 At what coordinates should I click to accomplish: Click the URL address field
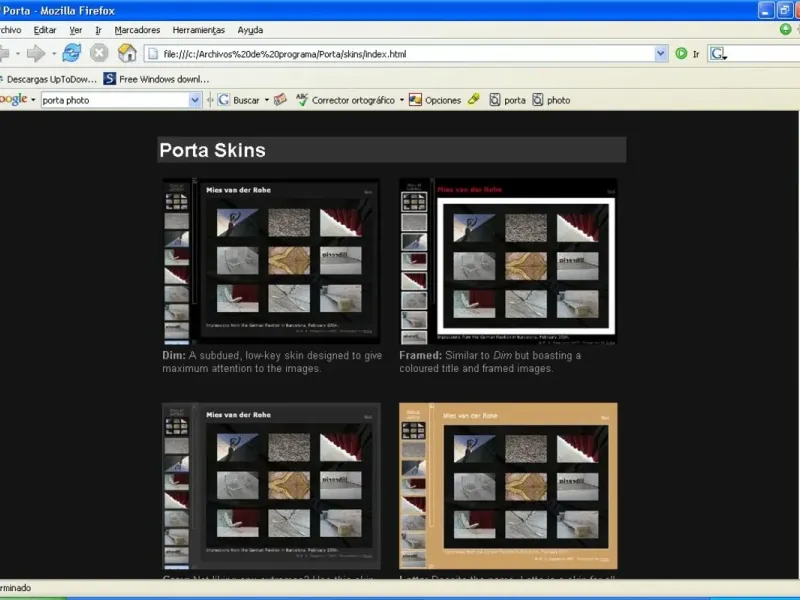click(x=406, y=54)
